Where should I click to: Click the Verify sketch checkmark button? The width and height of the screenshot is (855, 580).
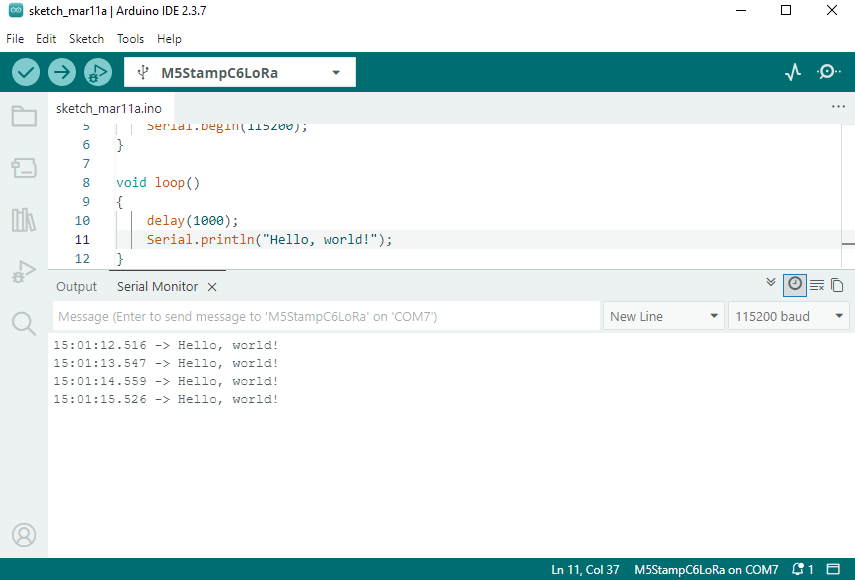[x=26, y=72]
